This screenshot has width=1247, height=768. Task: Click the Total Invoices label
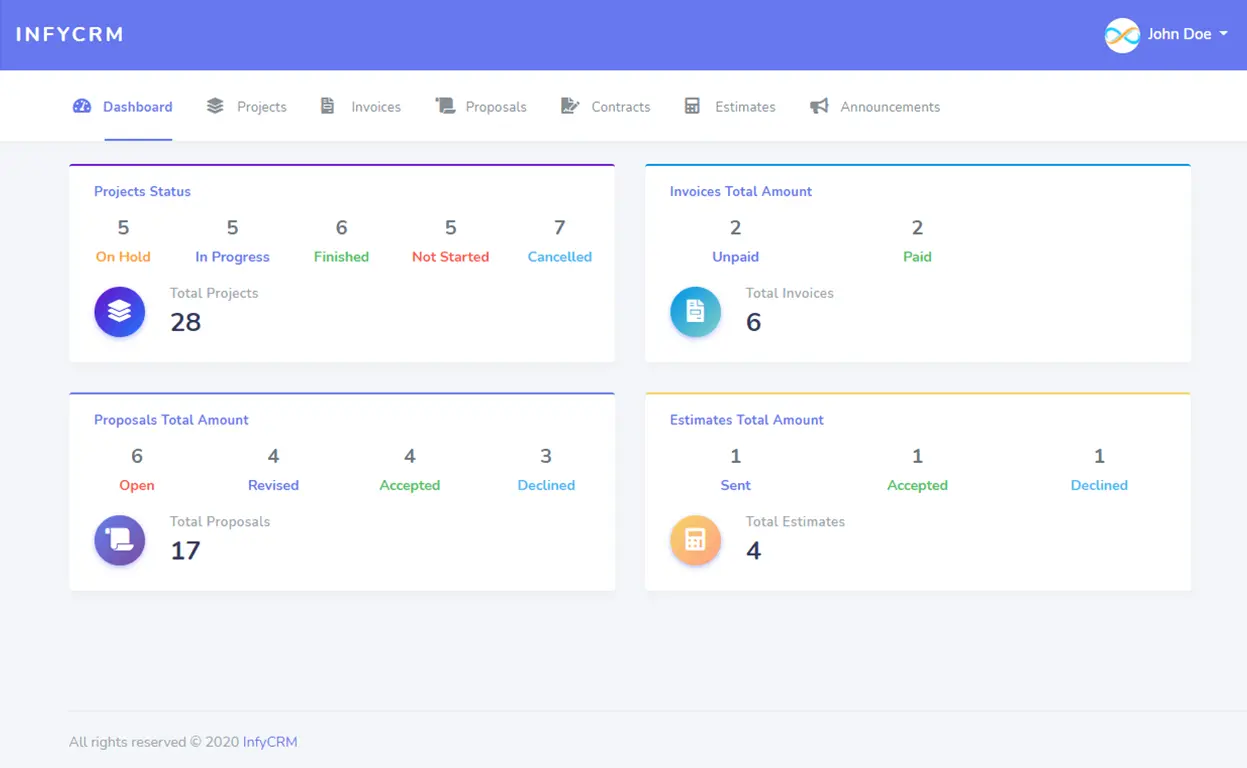pos(789,293)
